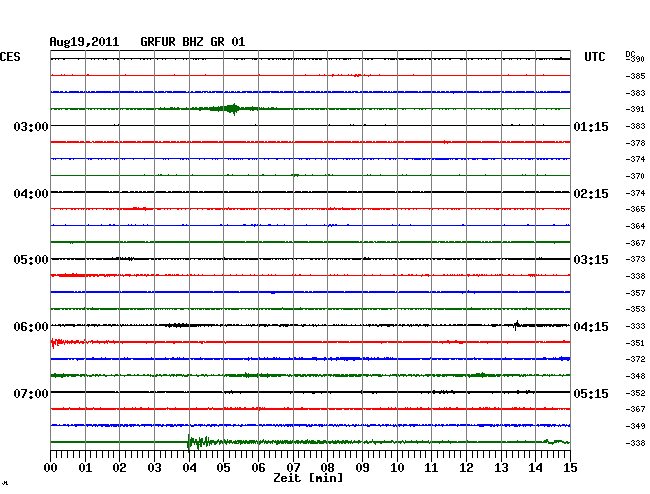Click the black spike near minute 13.5 on 06:00 trace
This screenshot has height=494, width=650.
pyautogui.click(x=517, y=325)
